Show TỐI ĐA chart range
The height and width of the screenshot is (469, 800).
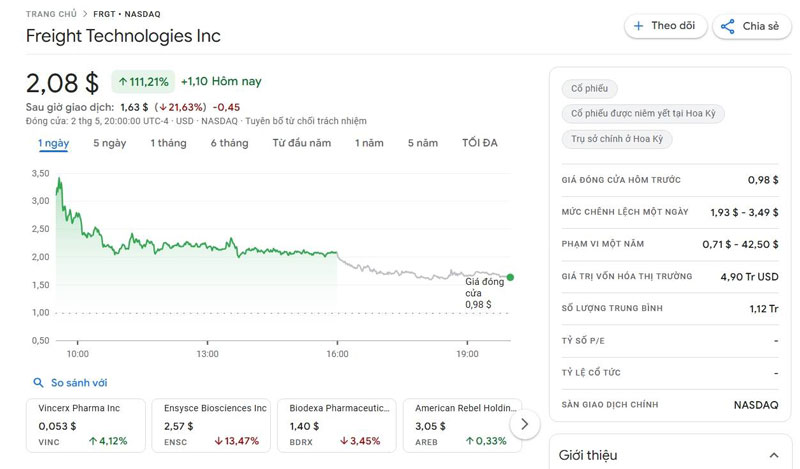tap(480, 143)
